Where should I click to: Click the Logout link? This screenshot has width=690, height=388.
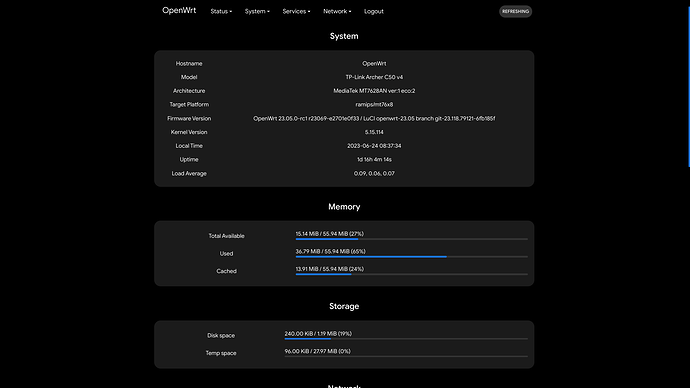tap(374, 11)
